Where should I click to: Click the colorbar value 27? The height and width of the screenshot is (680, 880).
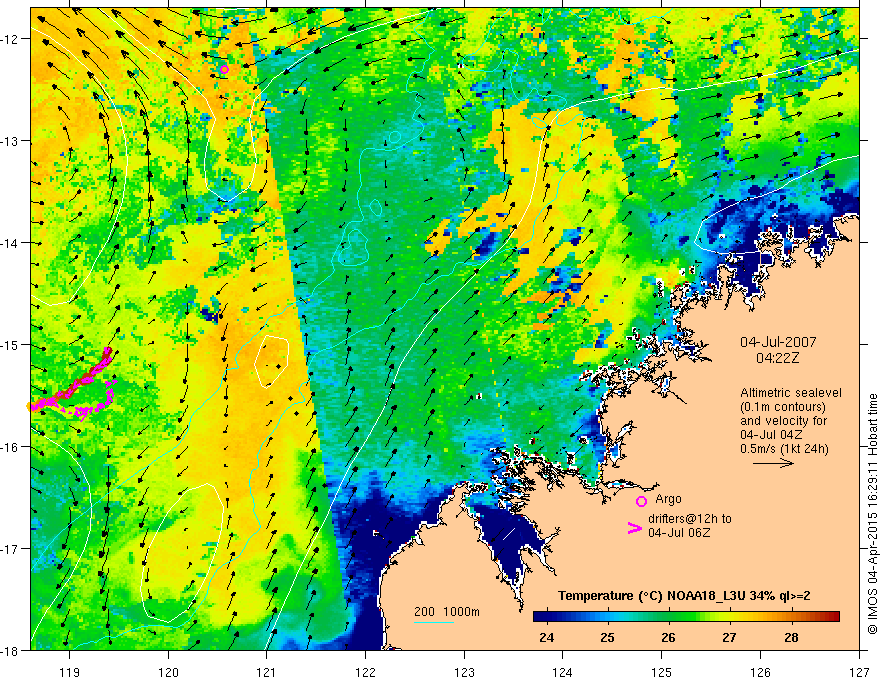(x=729, y=638)
